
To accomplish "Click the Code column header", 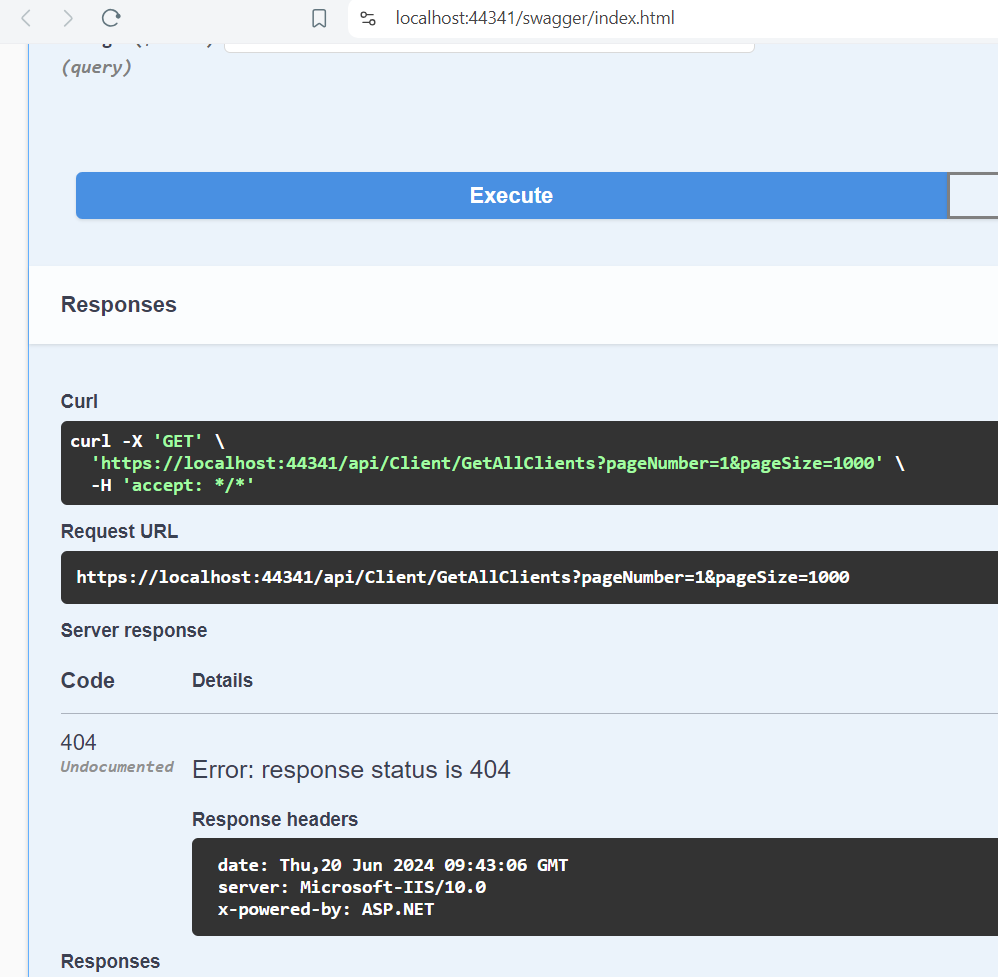I will click(x=87, y=680).
